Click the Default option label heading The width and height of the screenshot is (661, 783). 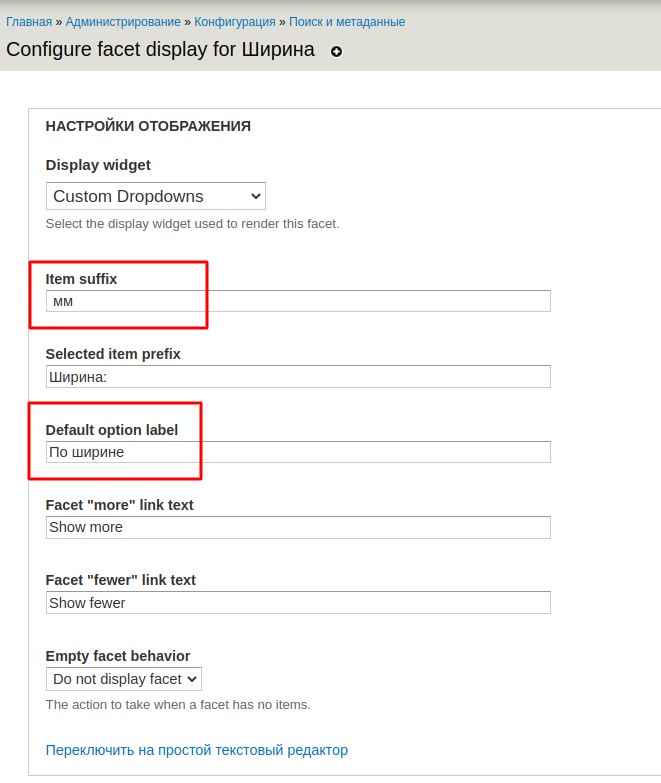112,430
